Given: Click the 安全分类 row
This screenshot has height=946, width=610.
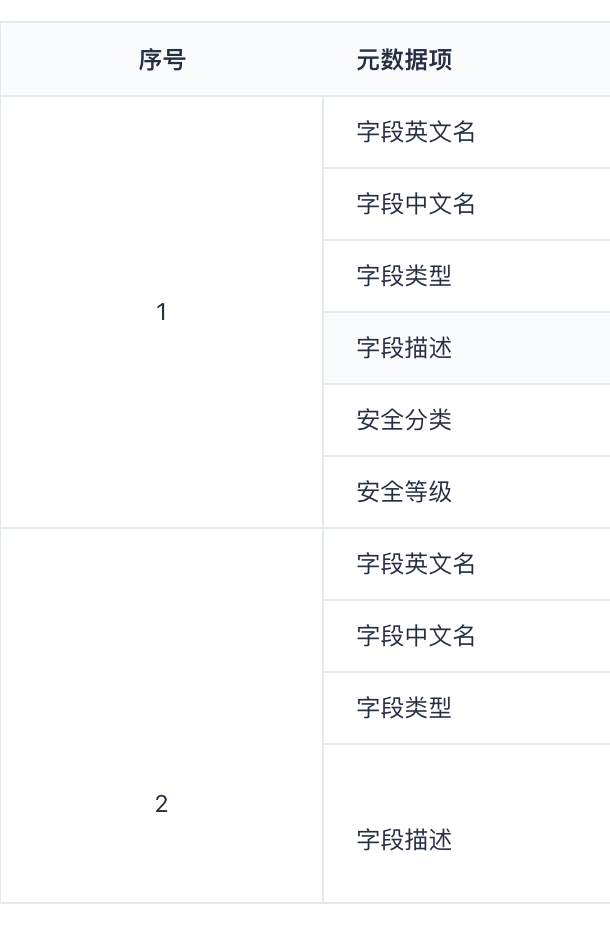Looking at the screenshot, I should click(466, 420).
